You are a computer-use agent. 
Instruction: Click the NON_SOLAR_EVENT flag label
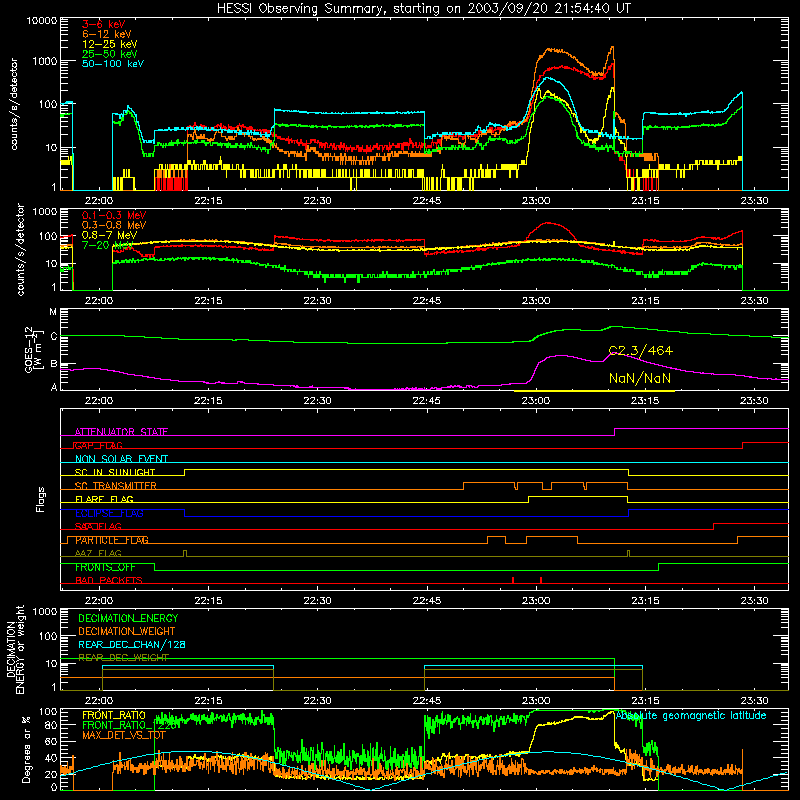pos(121,459)
